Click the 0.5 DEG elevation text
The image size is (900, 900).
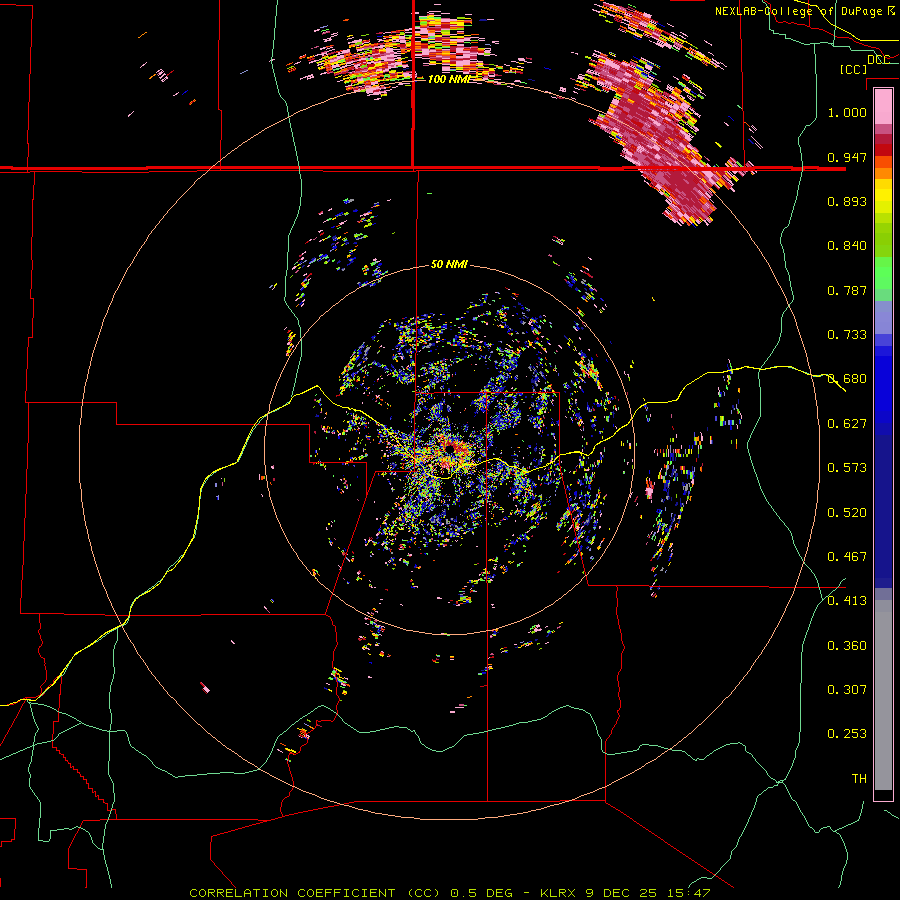pos(481,893)
